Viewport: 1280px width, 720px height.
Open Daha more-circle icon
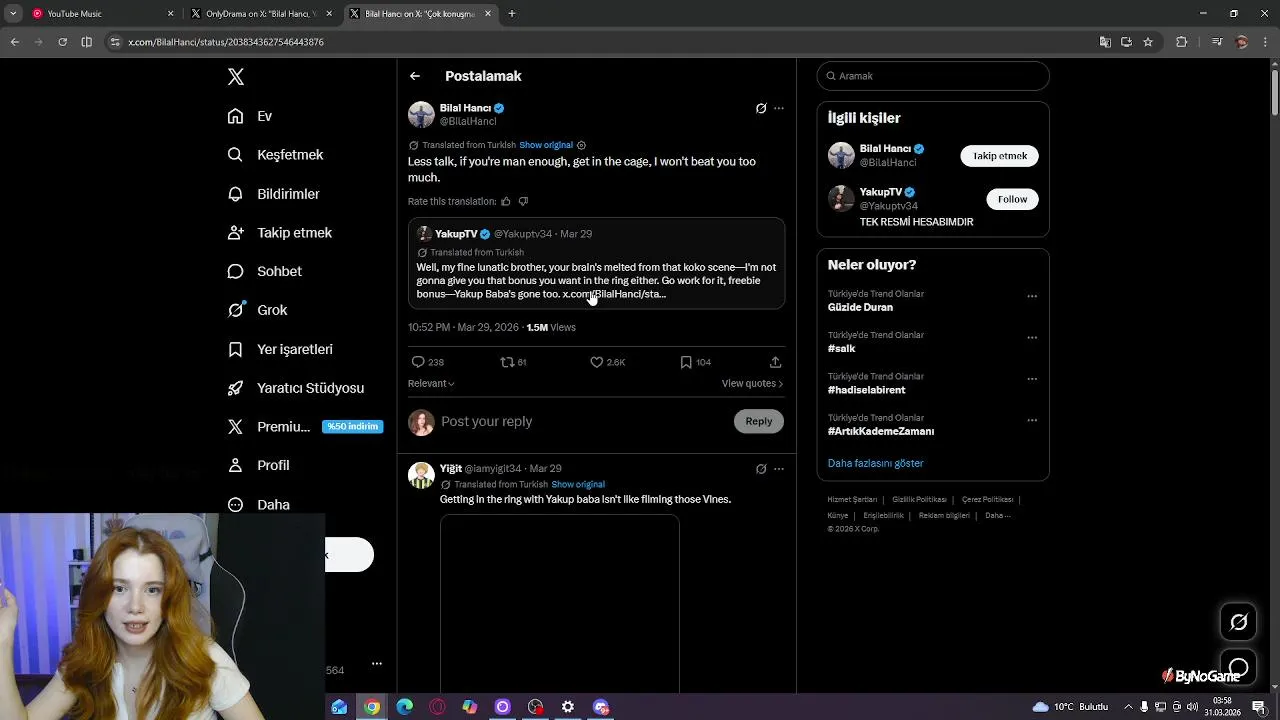tap(235, 505)
